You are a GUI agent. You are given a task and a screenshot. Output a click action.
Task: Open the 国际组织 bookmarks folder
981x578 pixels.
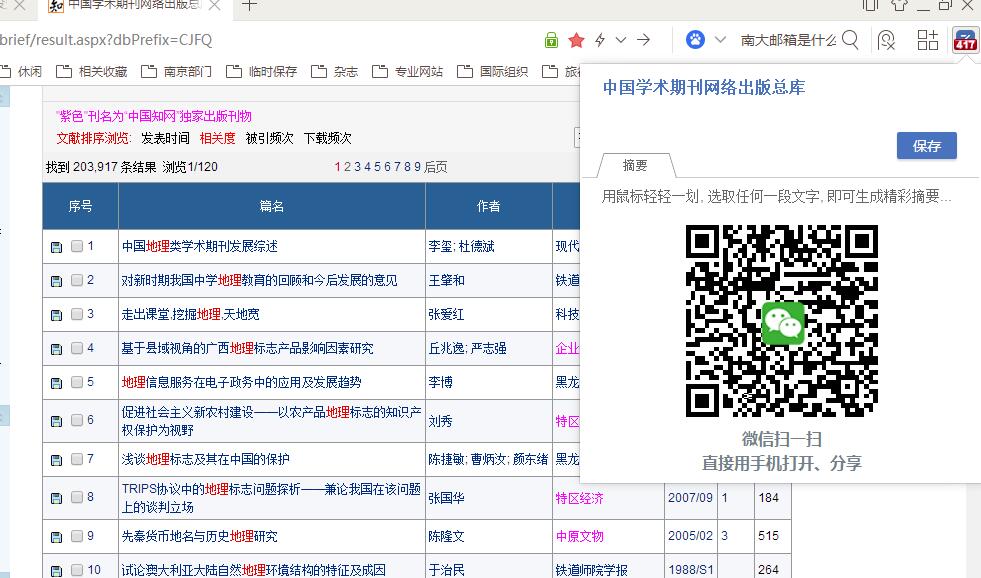click(492, 71)
